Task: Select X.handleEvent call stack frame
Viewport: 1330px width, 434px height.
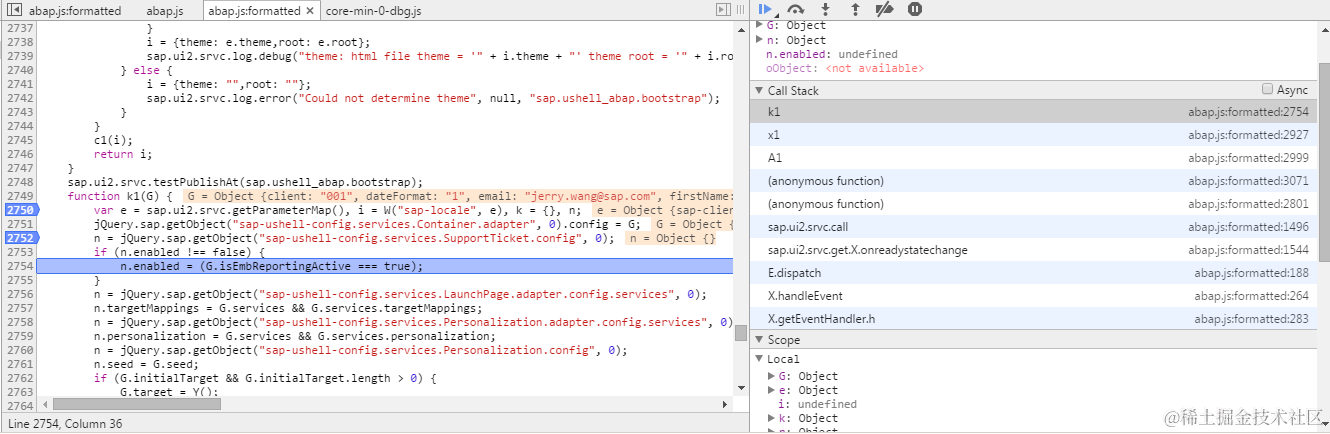Action: point(1034,296)
